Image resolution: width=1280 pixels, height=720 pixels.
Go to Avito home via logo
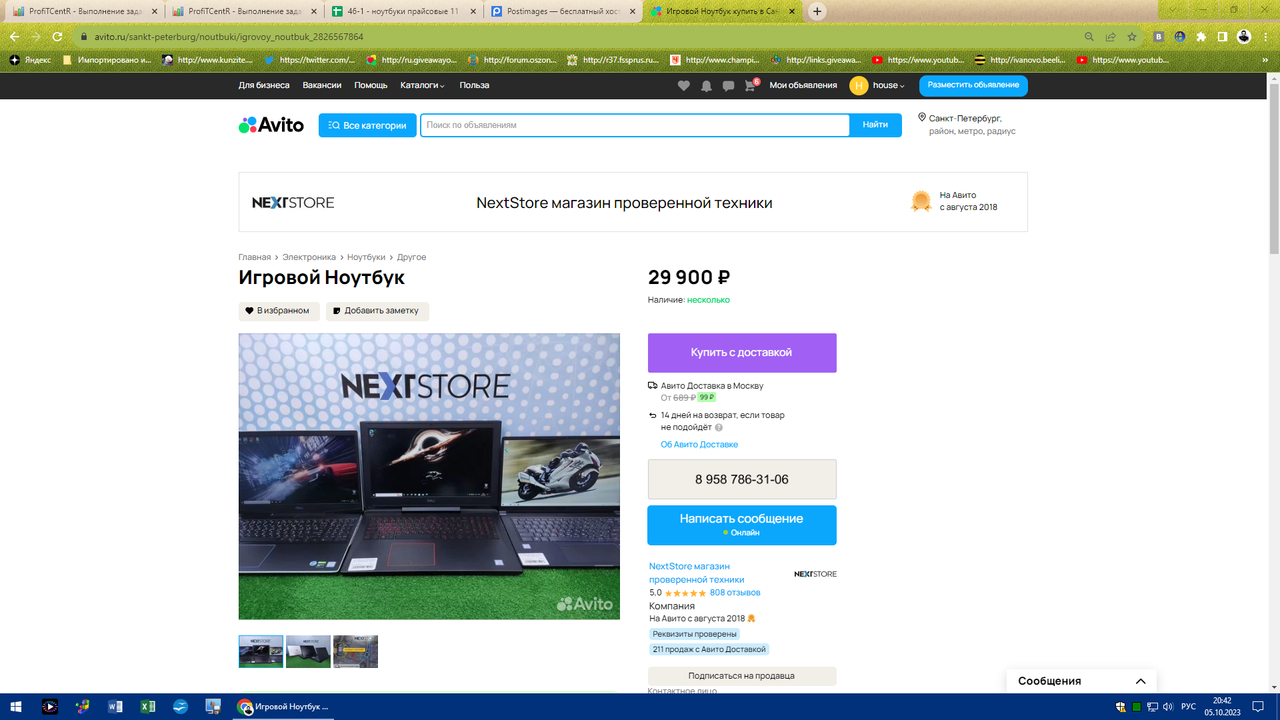tap(271, 125)
